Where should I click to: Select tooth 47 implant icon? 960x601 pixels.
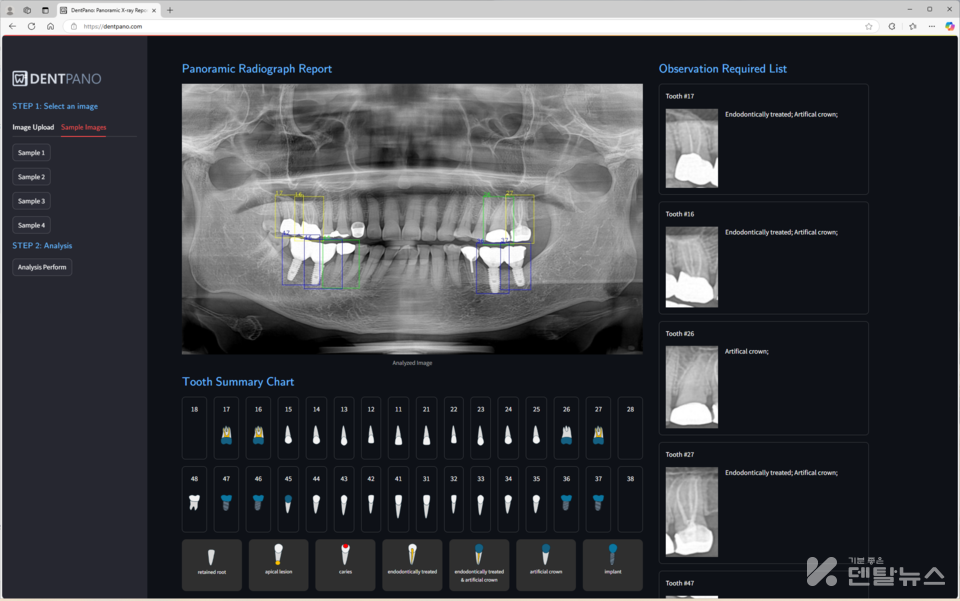pos(226,502)
